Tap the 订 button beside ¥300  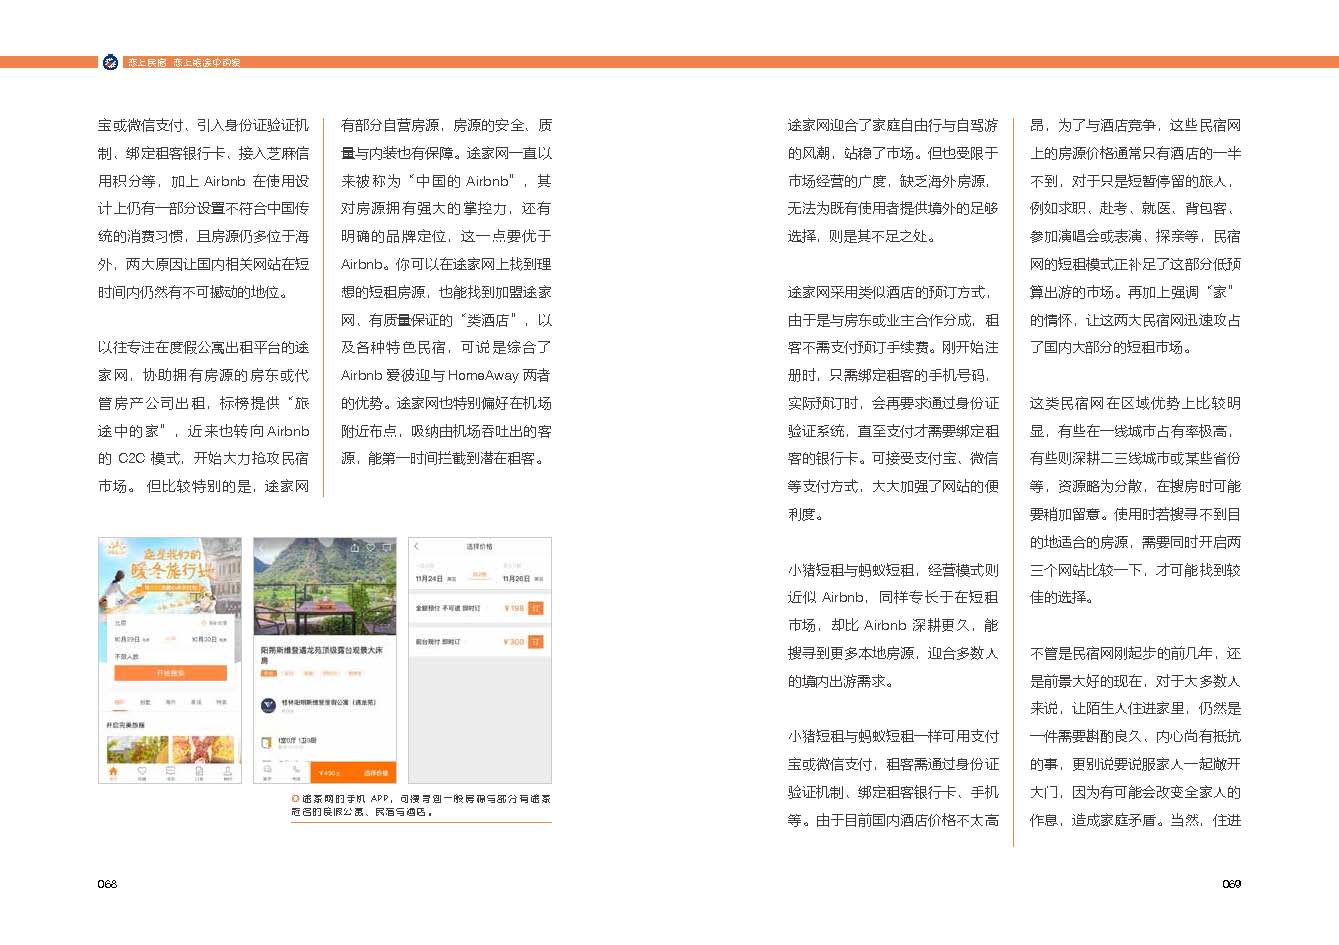[x=536, y=642]
